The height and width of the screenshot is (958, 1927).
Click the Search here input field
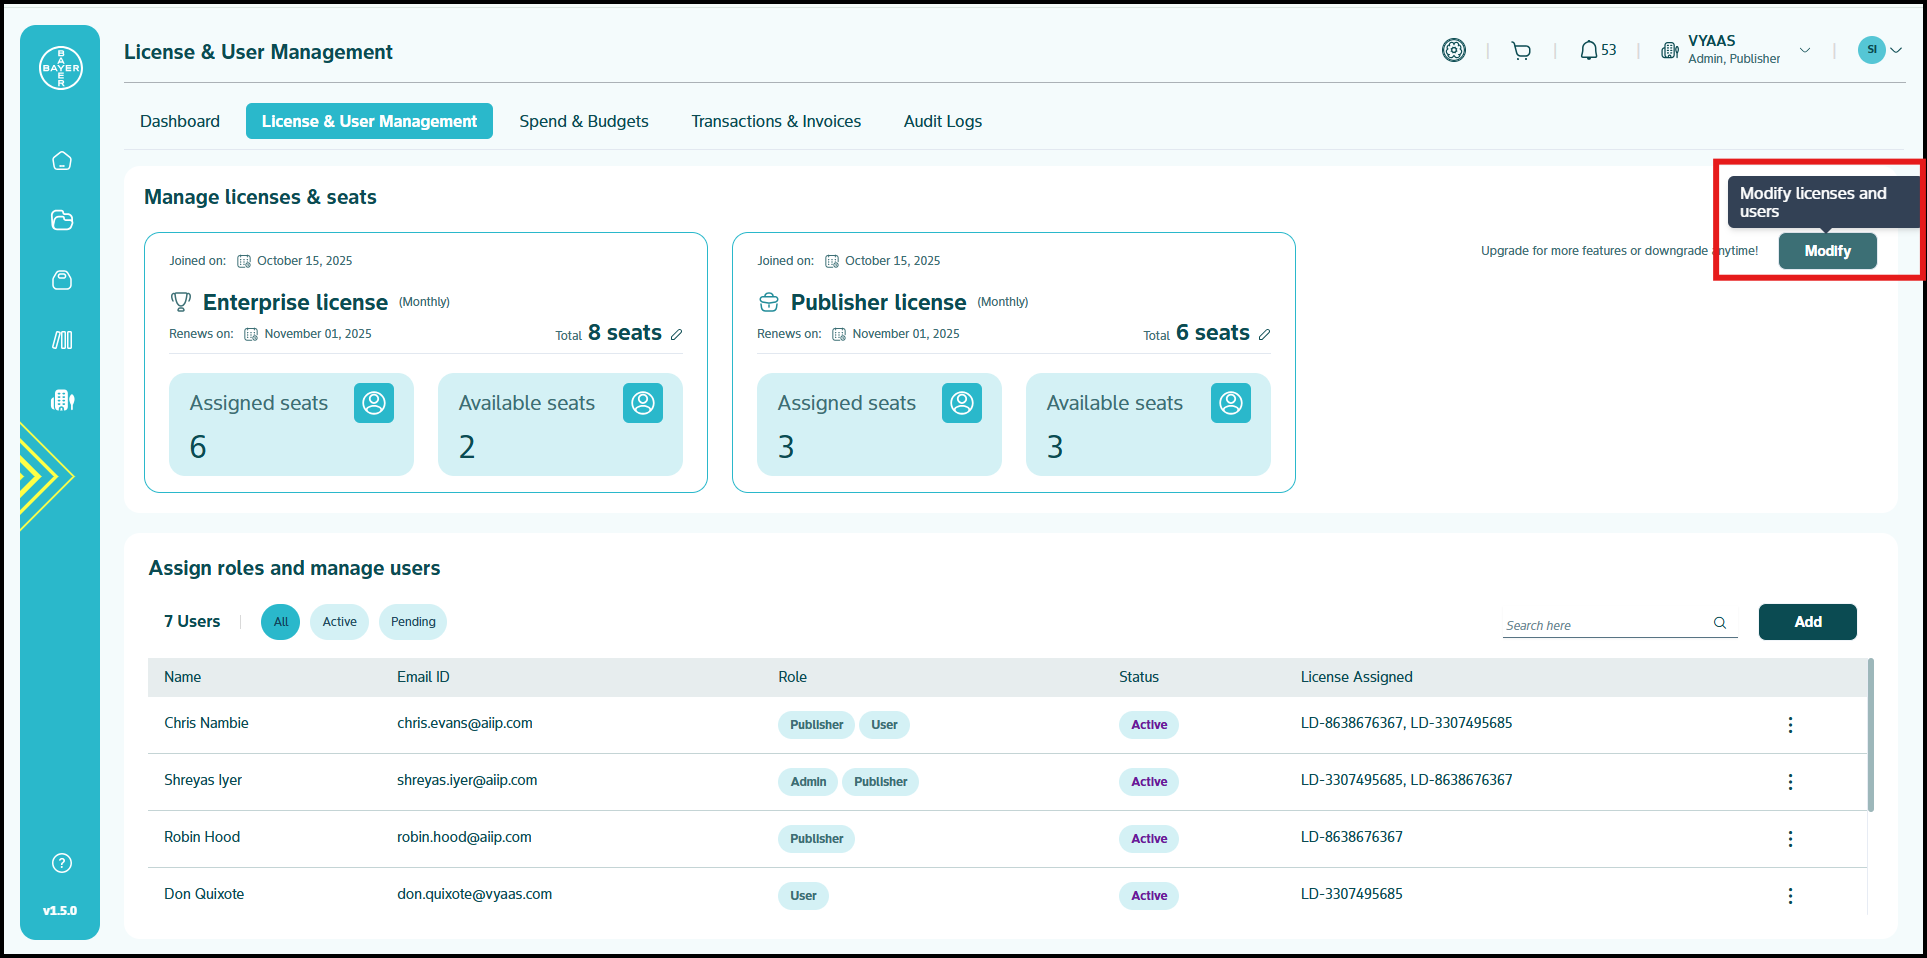pos(1605,625)
